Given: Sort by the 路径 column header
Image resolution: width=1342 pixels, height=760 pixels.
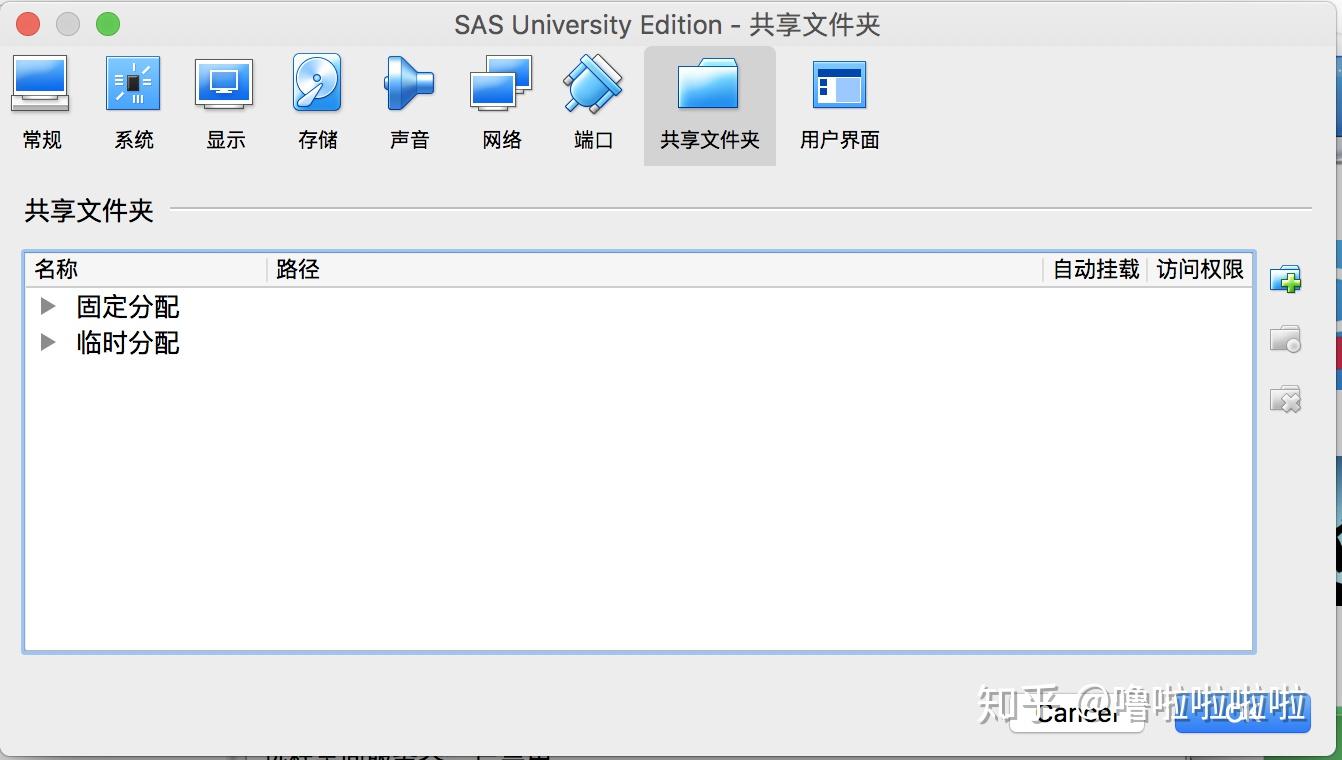Looking at the screenshot, I should [x=297, y=269].
